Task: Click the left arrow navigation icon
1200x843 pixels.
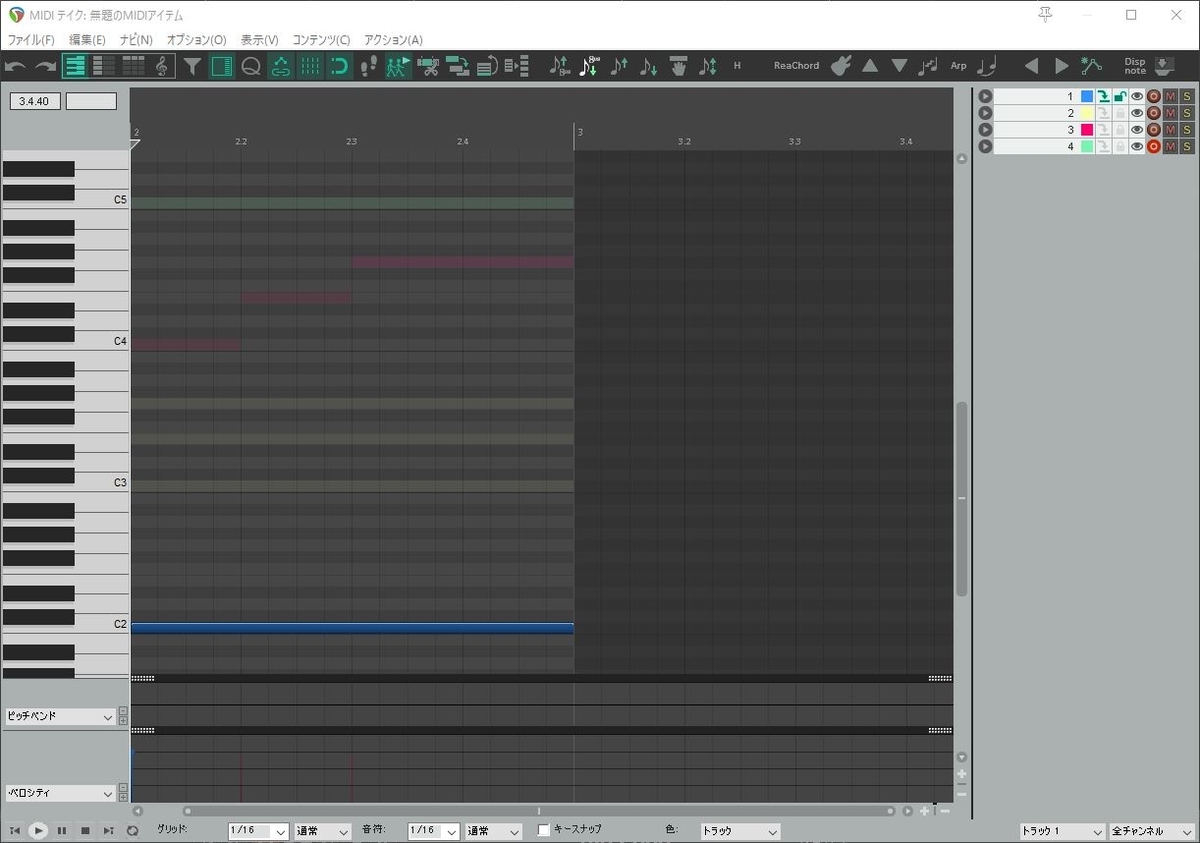Action: [1032, 66]
